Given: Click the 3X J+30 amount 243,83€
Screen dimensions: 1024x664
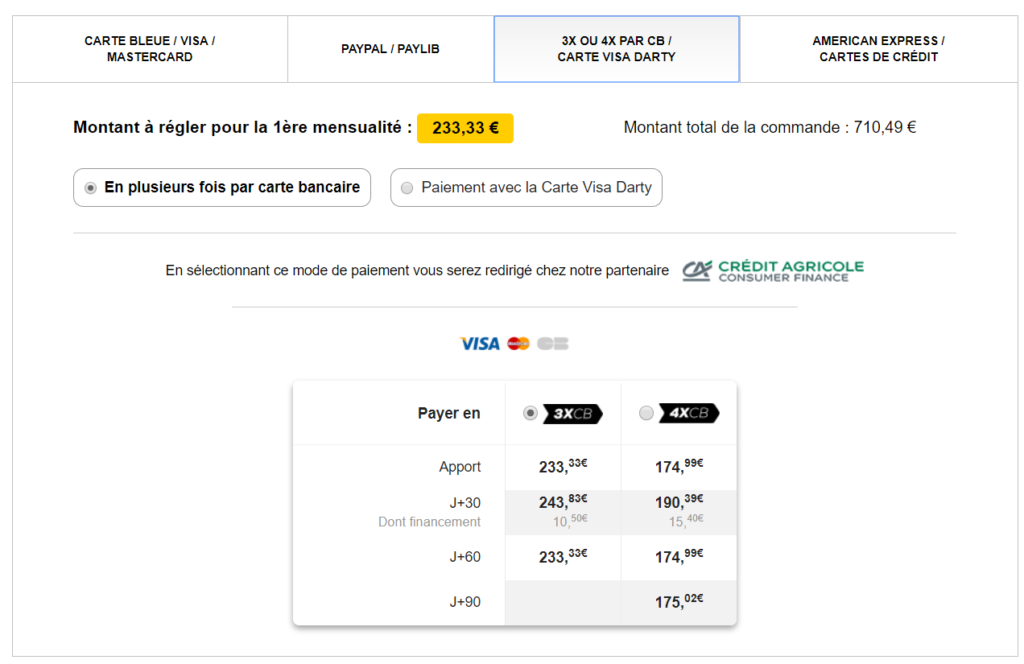Looking at the screenshot, I should 563,502.
